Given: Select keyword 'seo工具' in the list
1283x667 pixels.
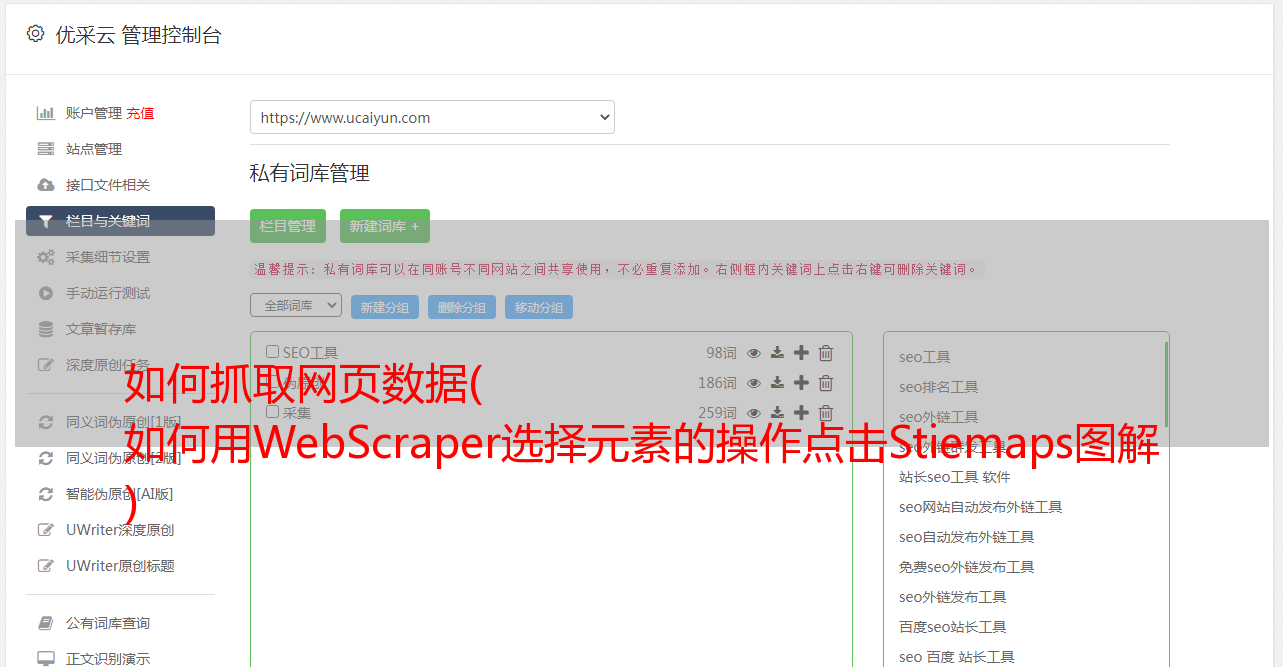Looking at the screenshot, I should (x=925, y=357).
